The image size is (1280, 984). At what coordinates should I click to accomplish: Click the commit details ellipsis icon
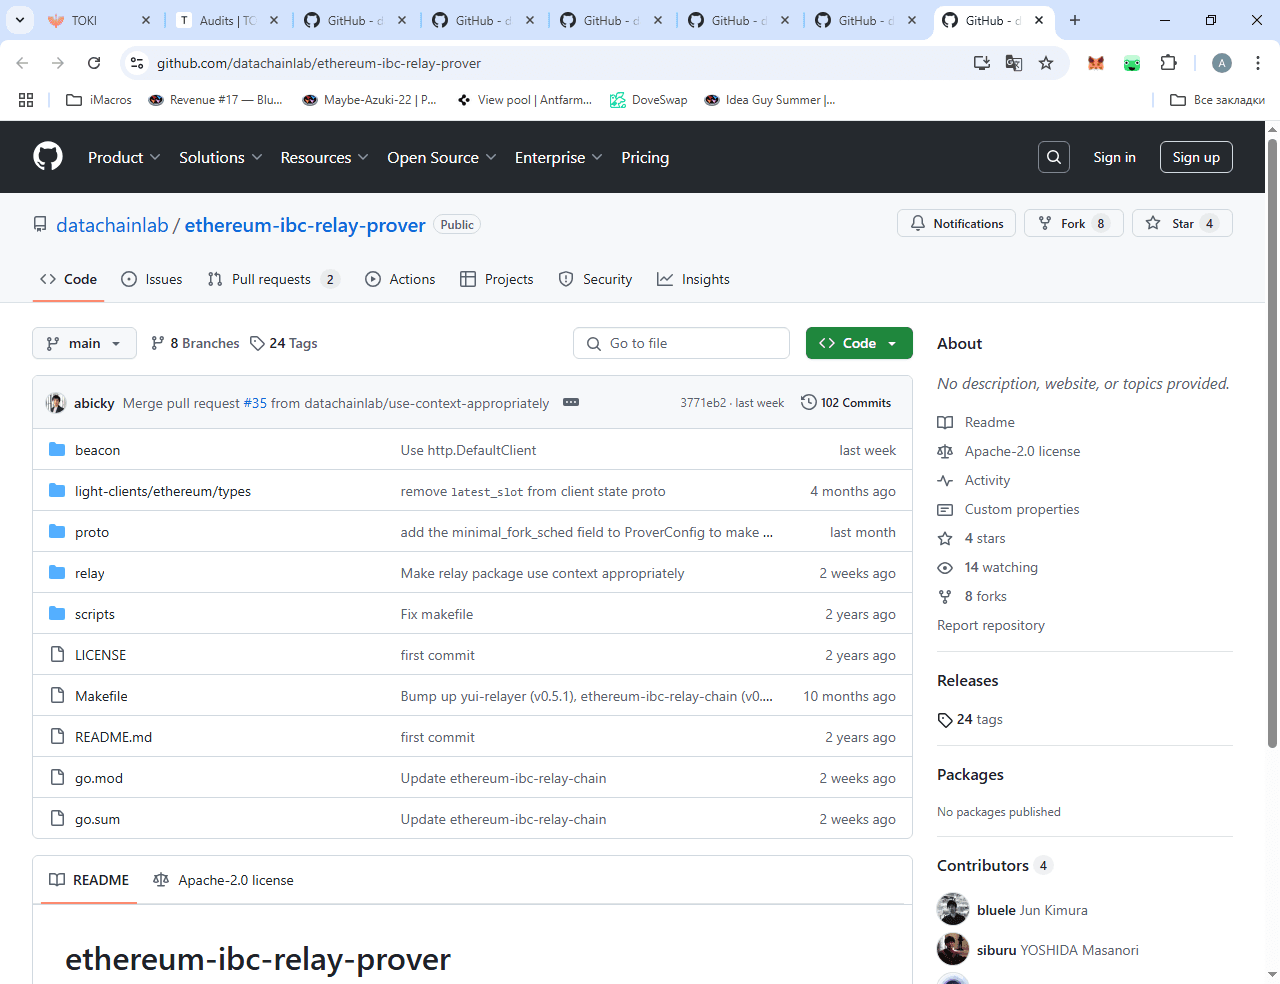click(x=571, y=402)
